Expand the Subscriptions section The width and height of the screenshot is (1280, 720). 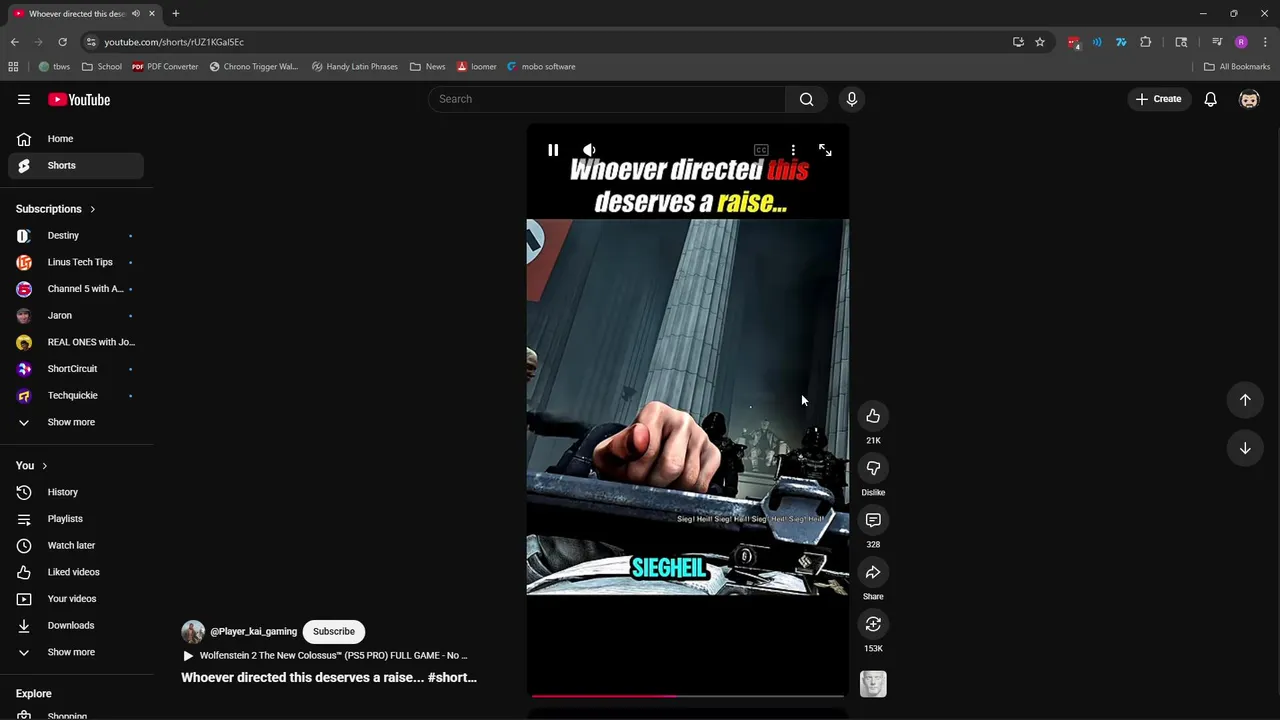[56, 209]
